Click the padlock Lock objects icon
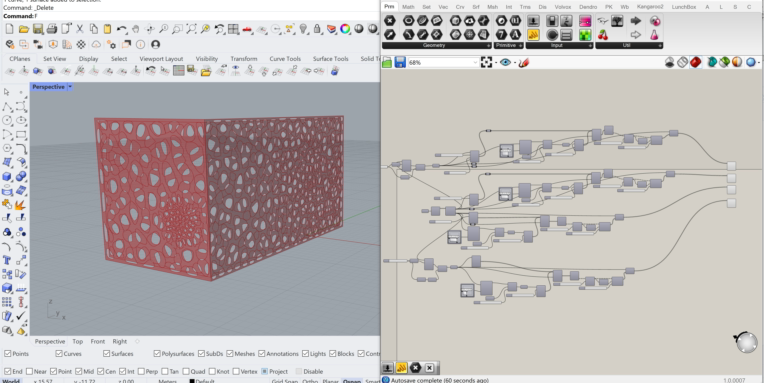The width and height of the screenshot is (764, 383). click(318, 29)
